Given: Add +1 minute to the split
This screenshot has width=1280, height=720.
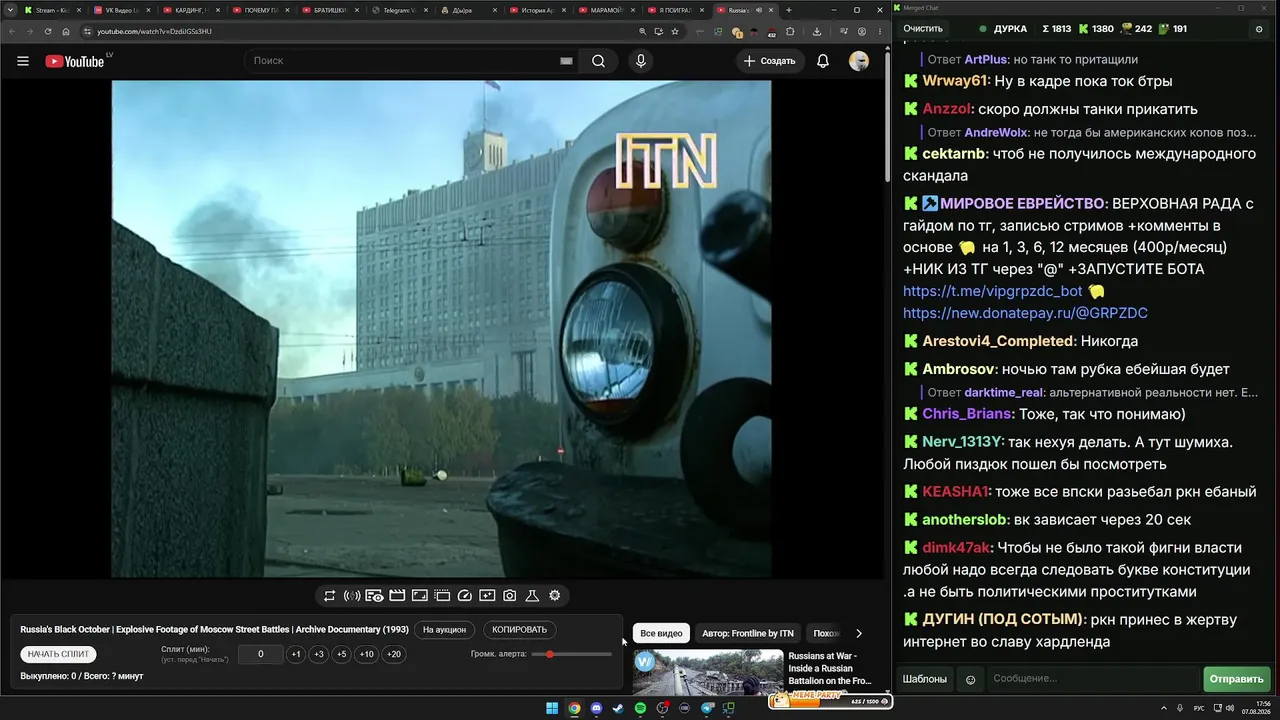Looking at the screenshot, I should click(296, 654).
